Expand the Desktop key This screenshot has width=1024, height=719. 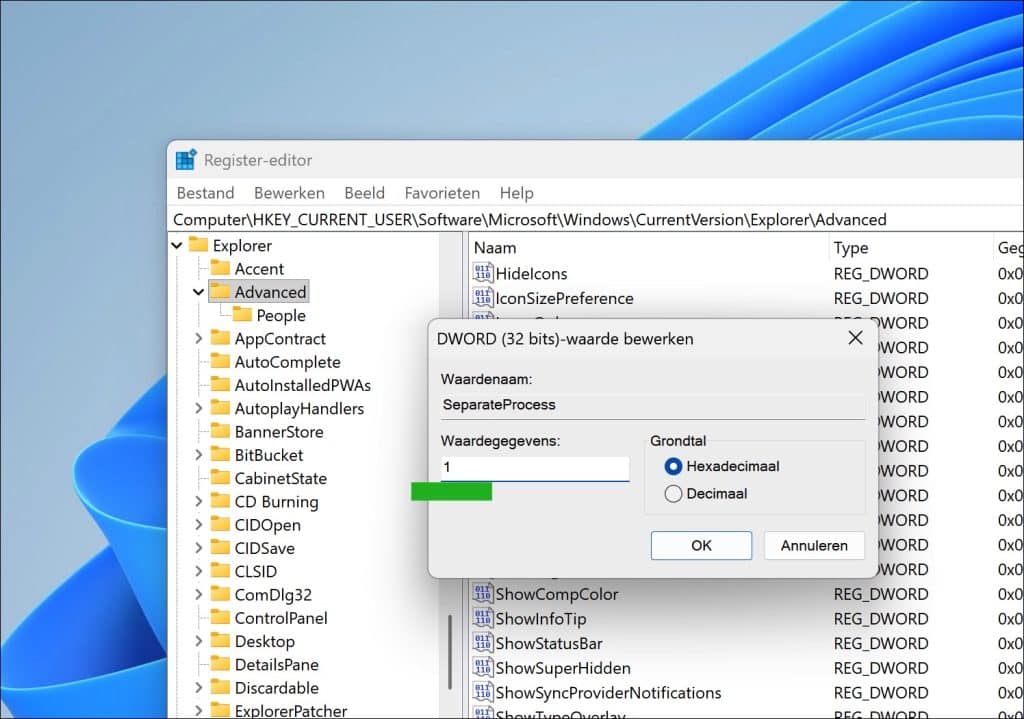(199, 641)
